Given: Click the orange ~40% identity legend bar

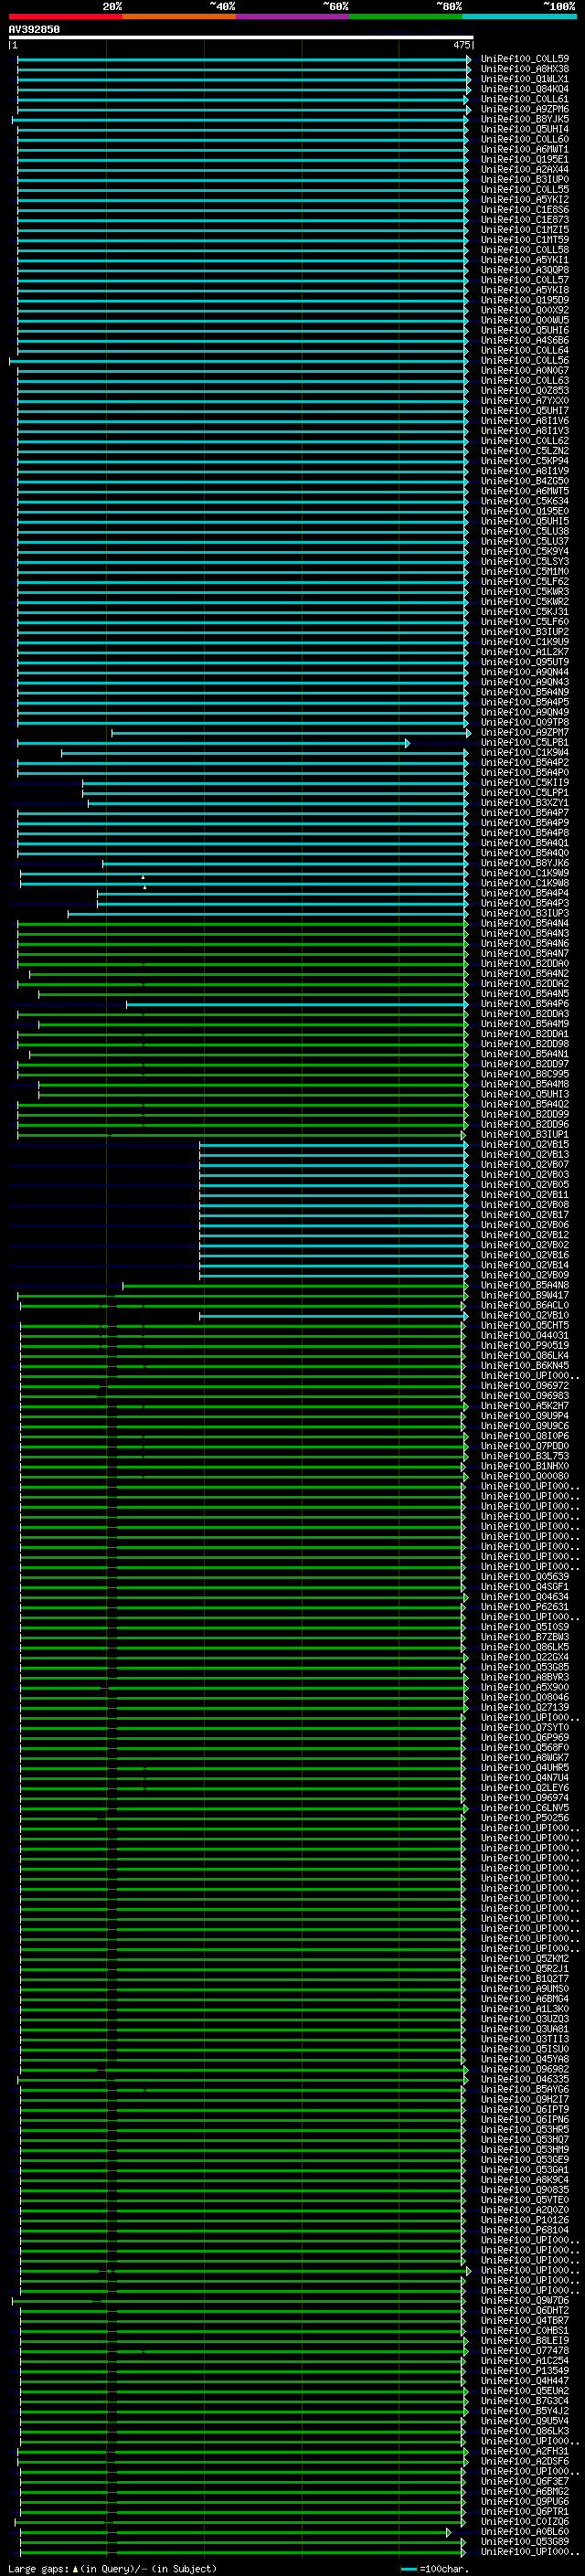Looking at the screenshot, I should coord(179,16).
